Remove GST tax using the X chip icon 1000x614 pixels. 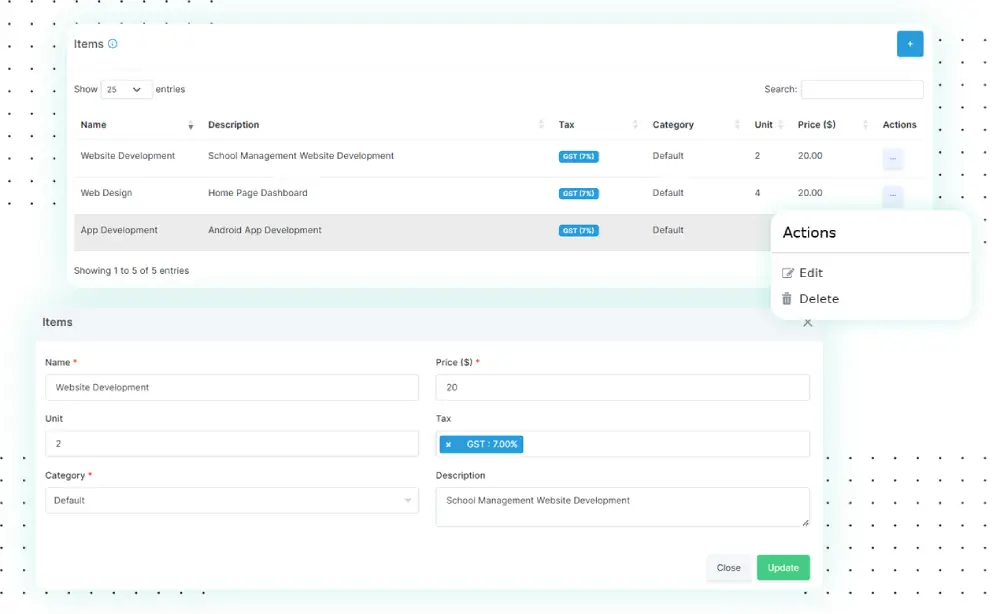tap(448, 444)
